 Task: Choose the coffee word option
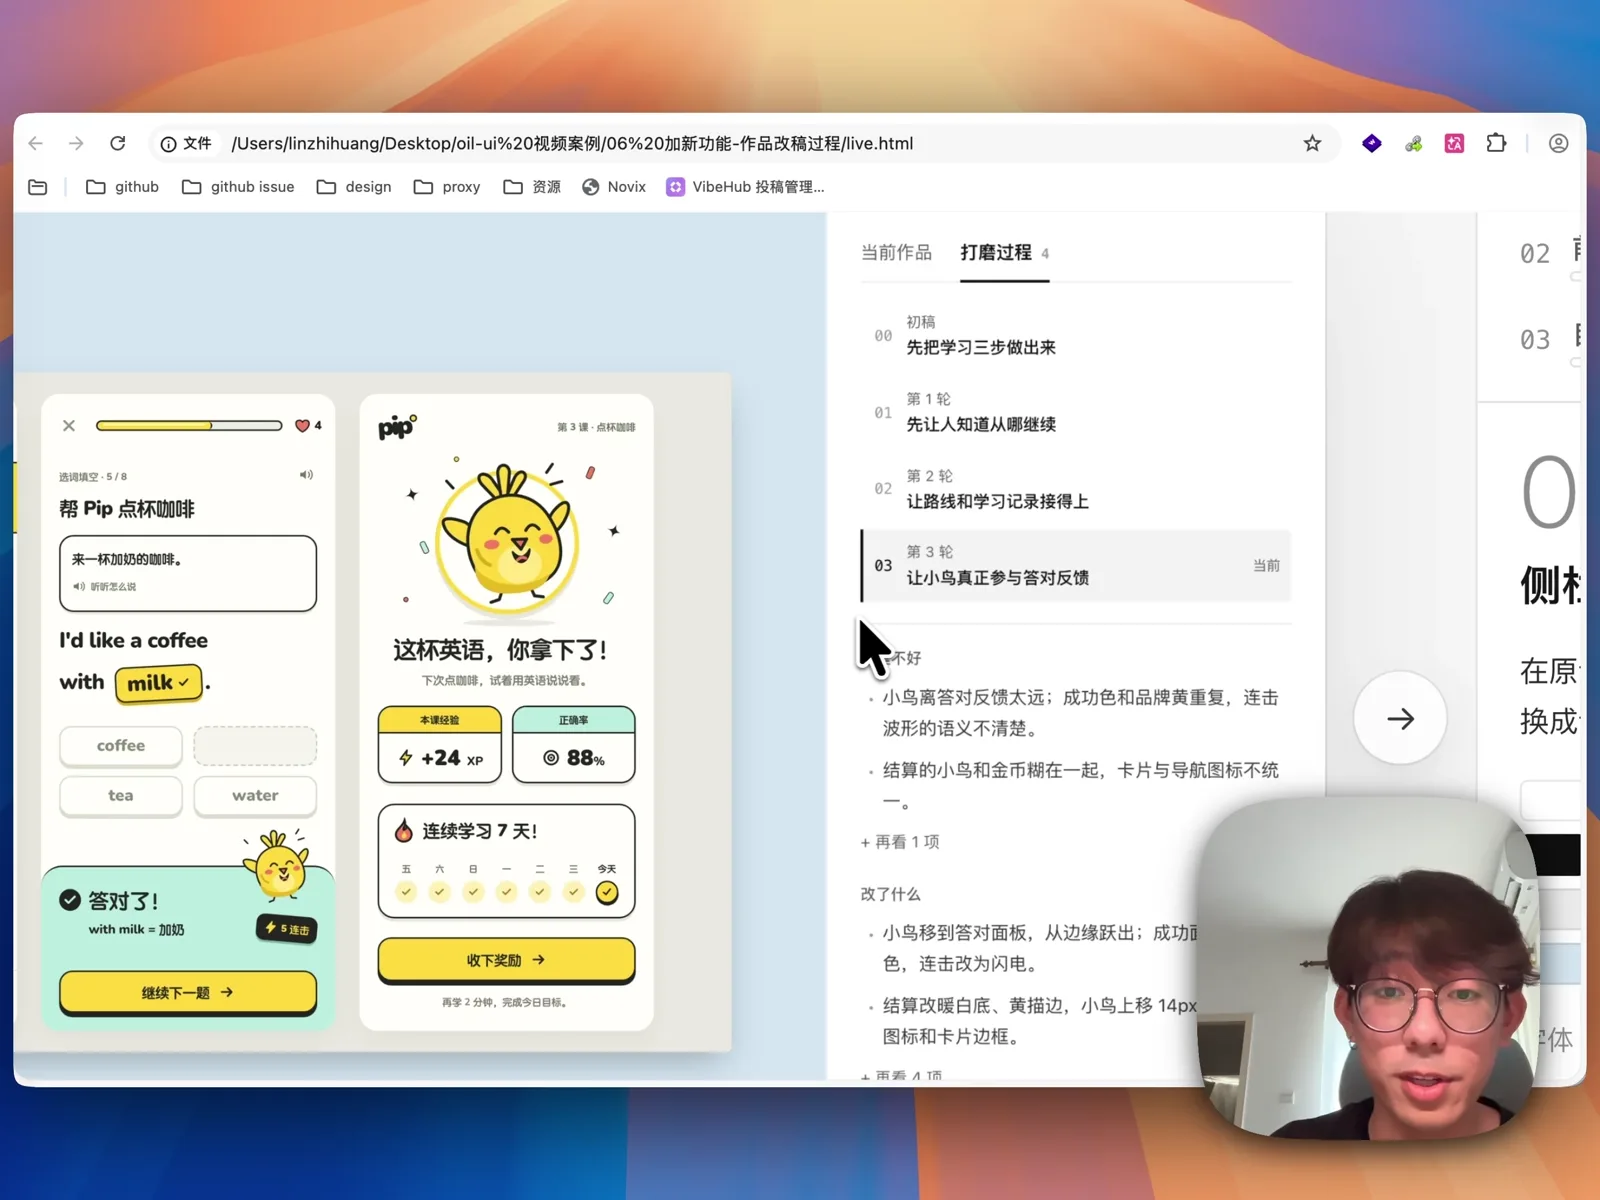click(x=121, y=746)
